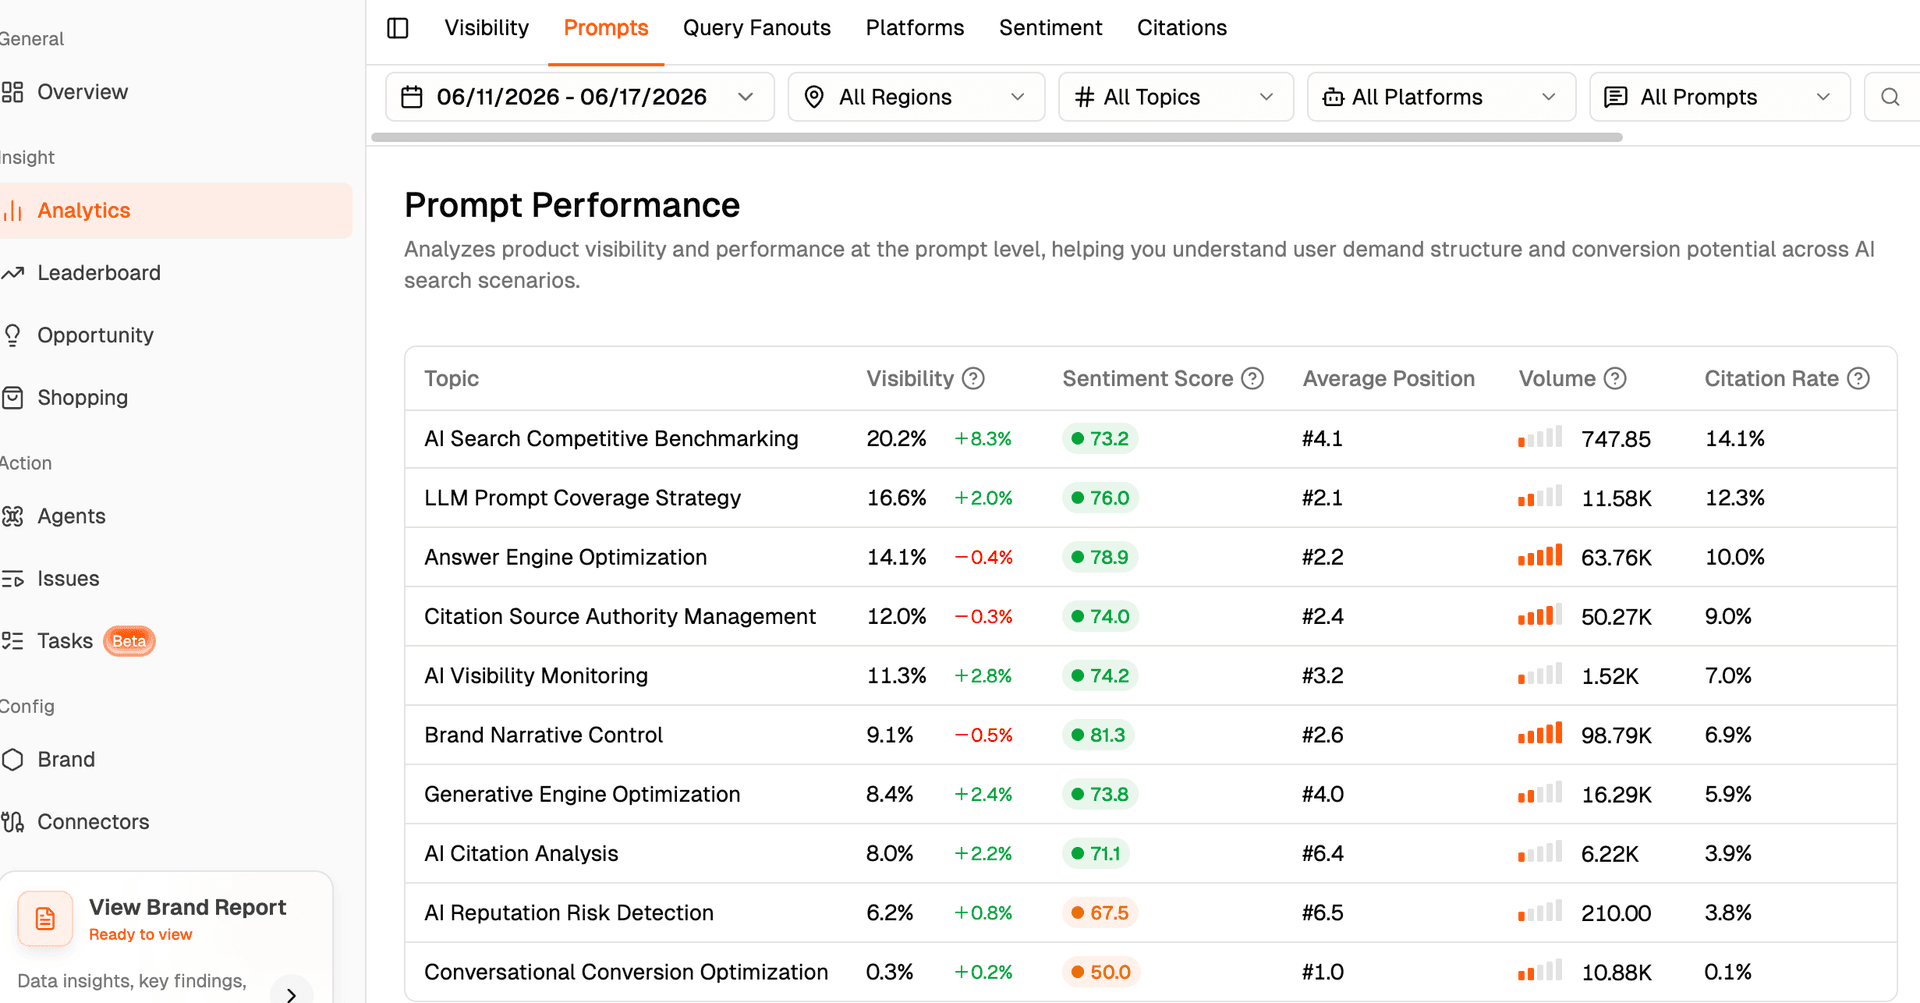Open the date range 06/11/2026 dropdown
This screenshot has width=1920, height=1003.
tap(580, 97)
